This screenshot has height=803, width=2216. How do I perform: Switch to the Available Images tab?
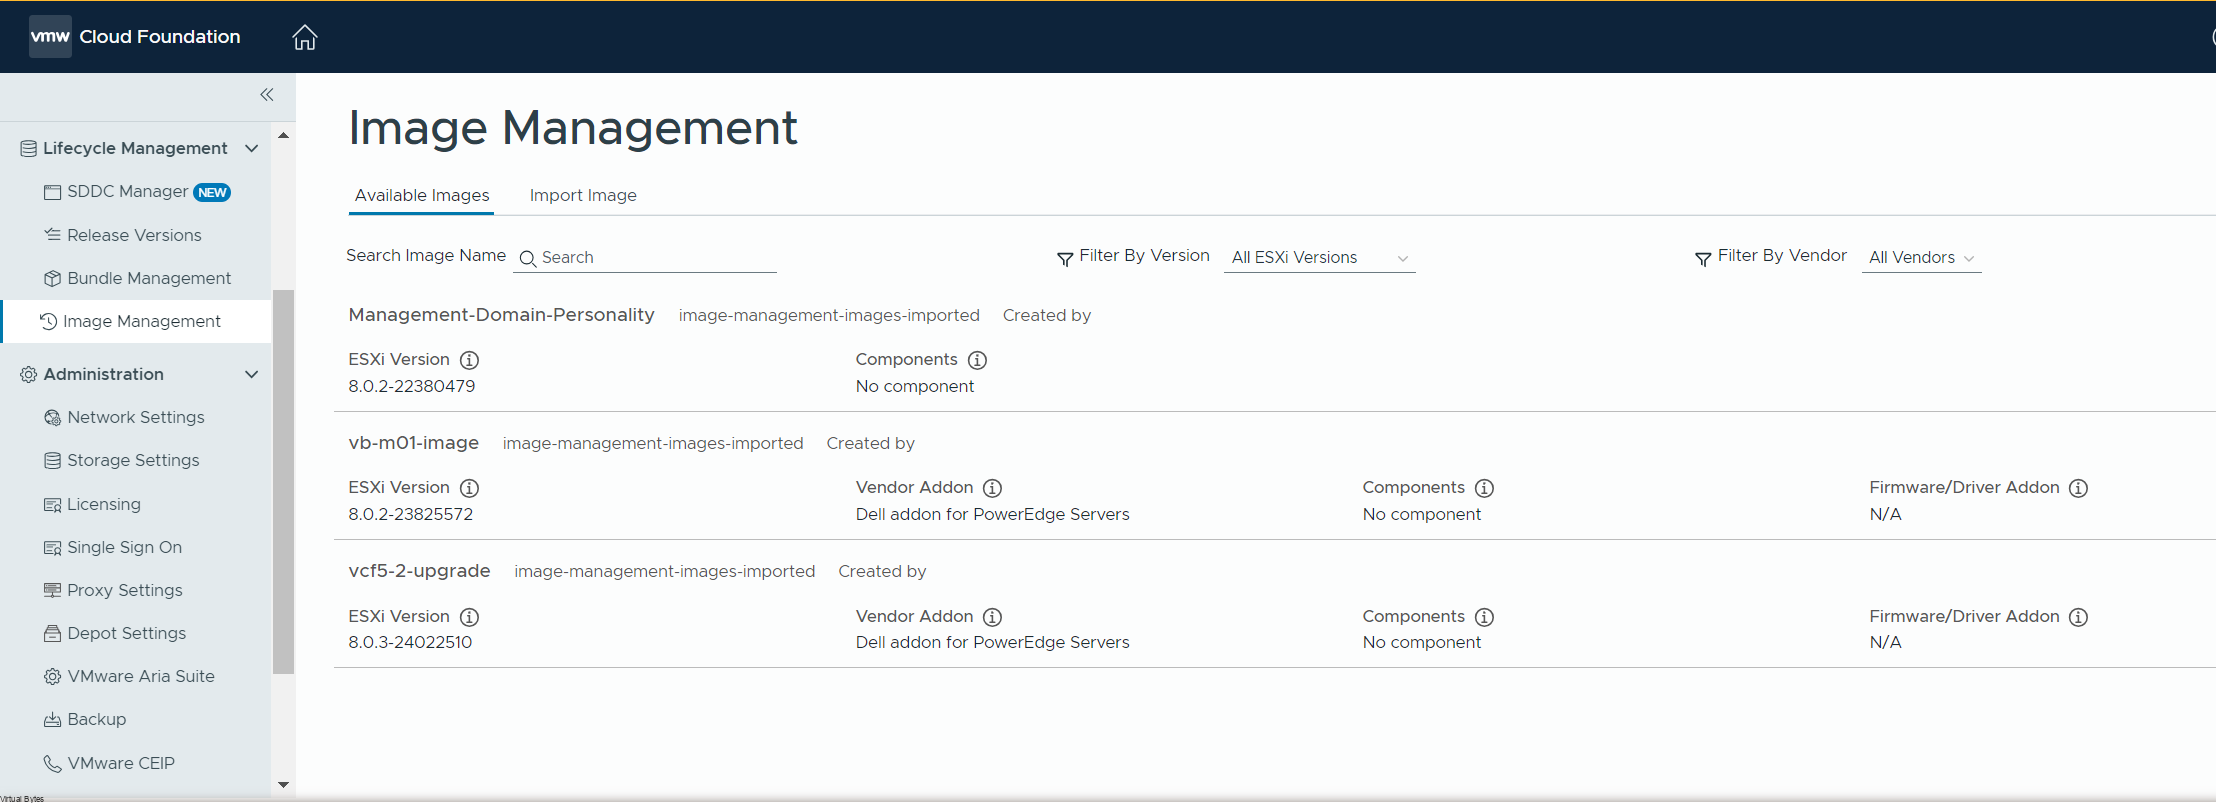(x=422, y=195)
